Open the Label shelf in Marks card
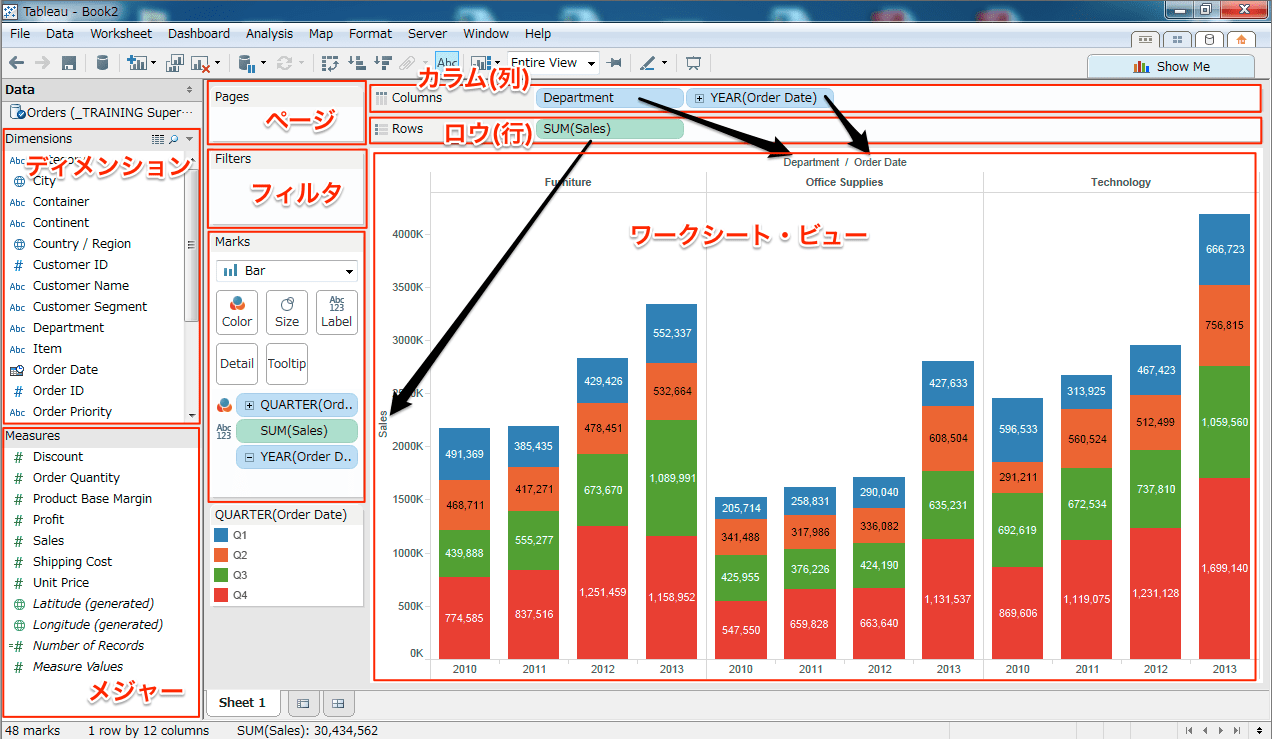The image size is (1272, 739). click(x=336, y=312)
